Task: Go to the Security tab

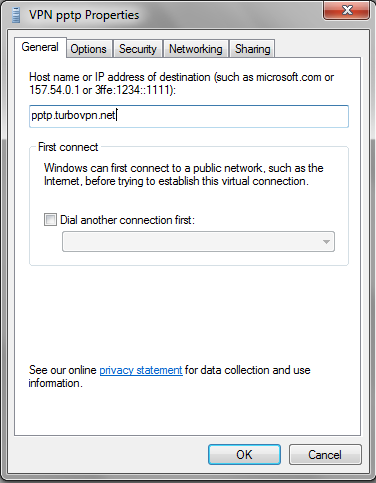Action: (x=138, y=49)
